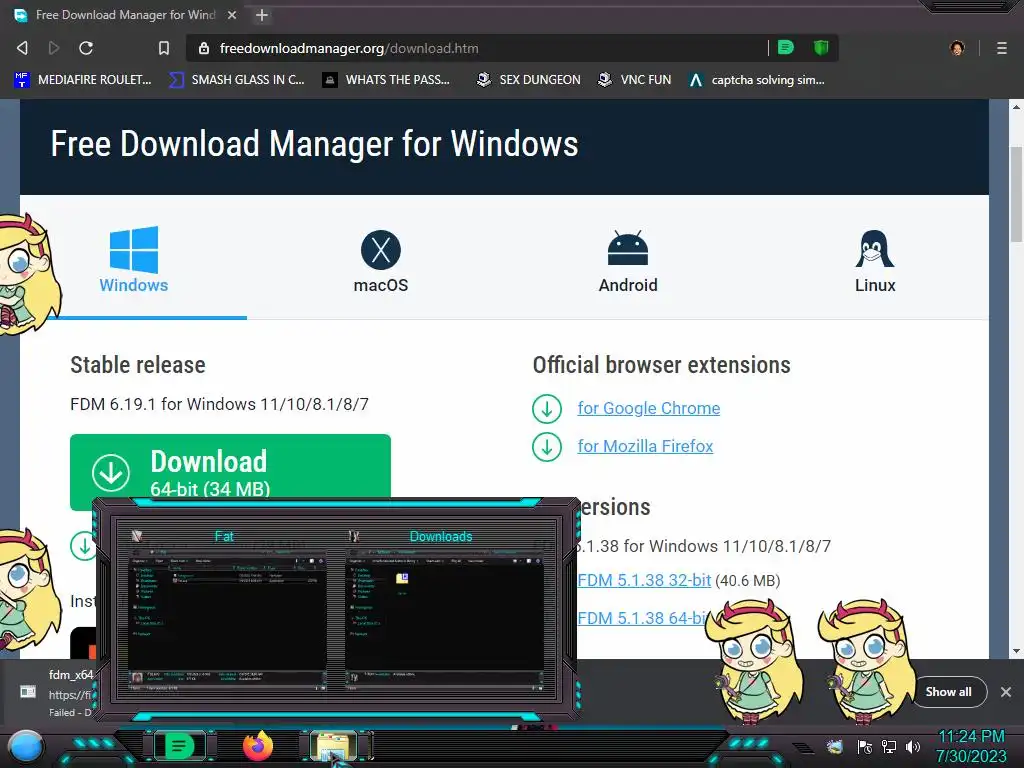1024x768 pixels.
Task: Open the Start orb on the taskbar
Action: point(26,747)
